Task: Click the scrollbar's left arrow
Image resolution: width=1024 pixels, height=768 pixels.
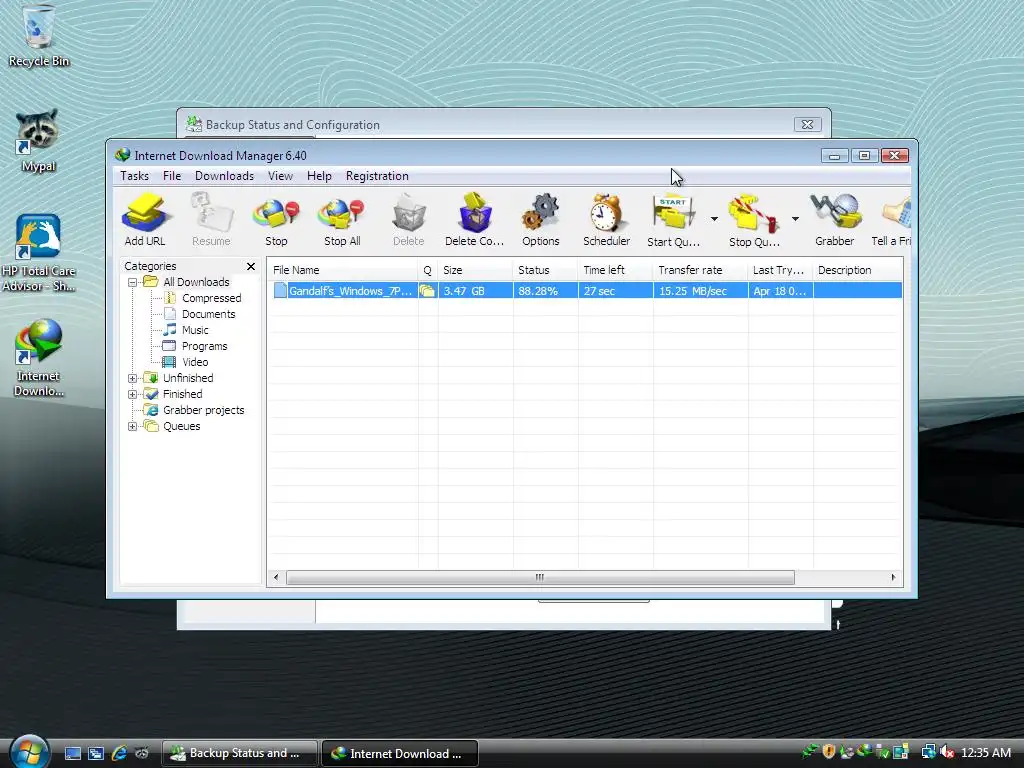Action: [x=276, y=577]
